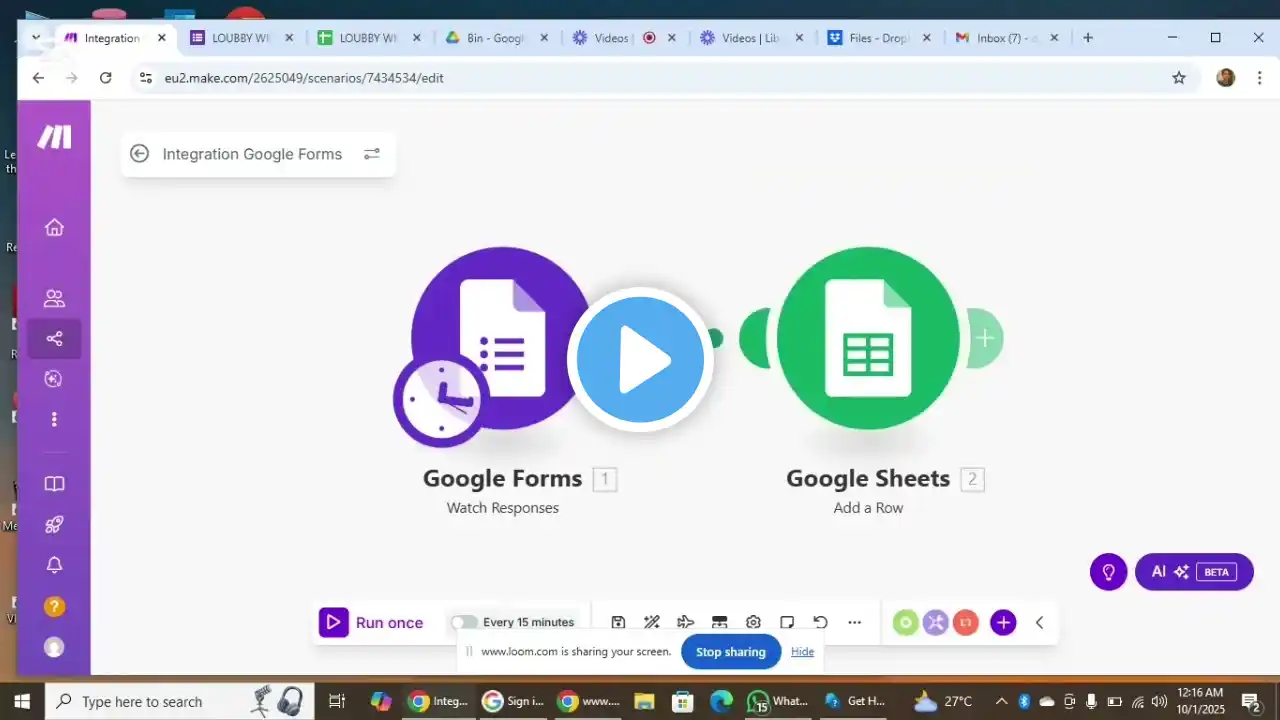Click the Integration Google Forms scenario title
Viewport: 1280px width, 720px height.
click(252, 154)
